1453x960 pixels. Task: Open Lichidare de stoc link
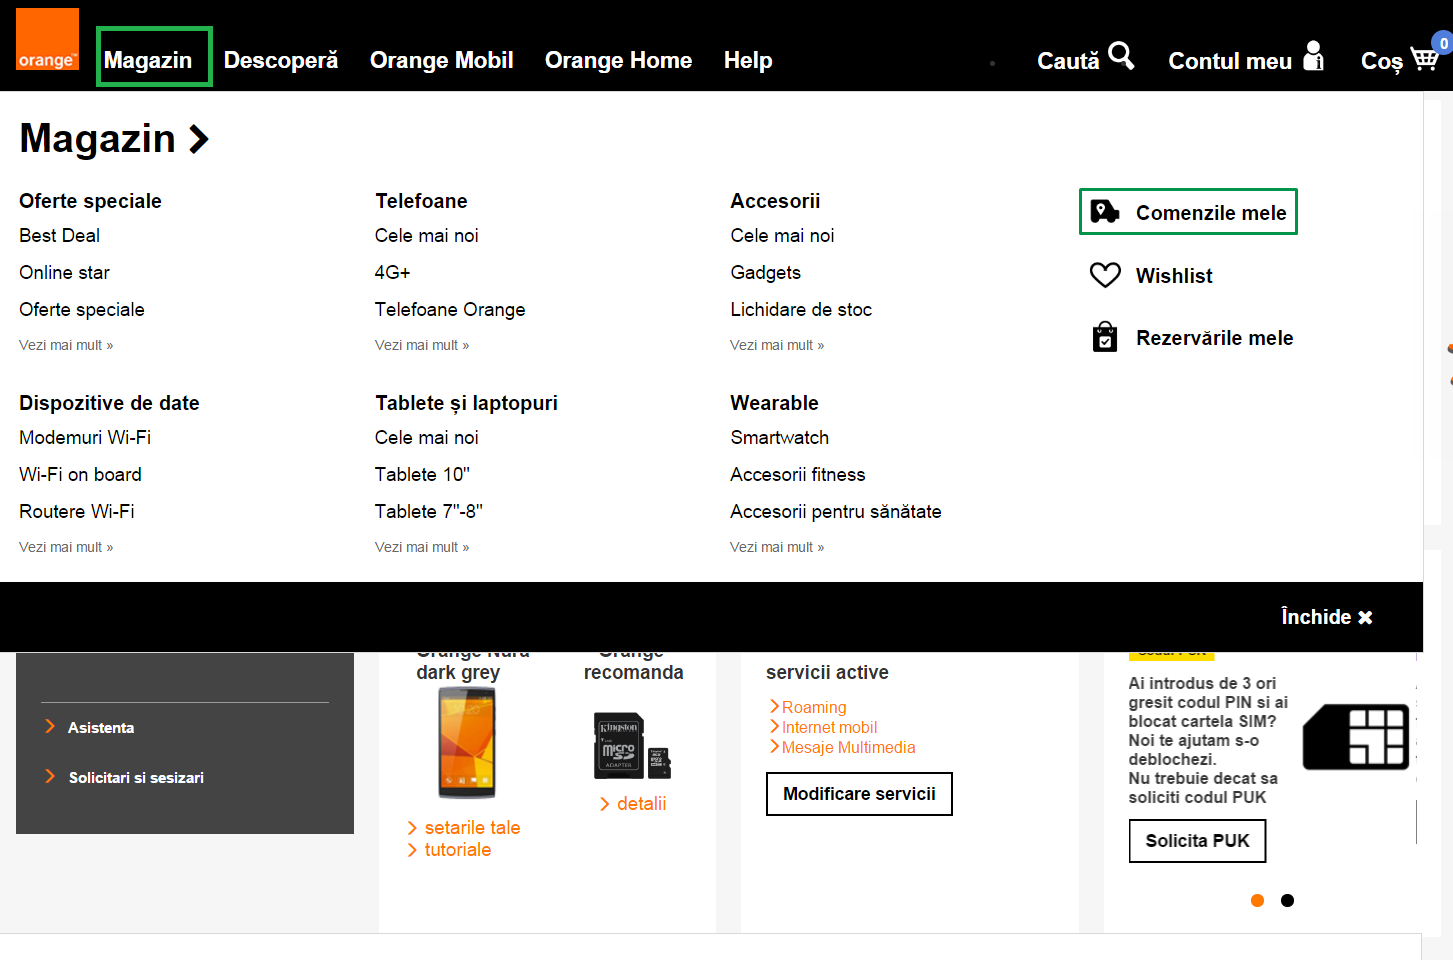coord(801,310)
